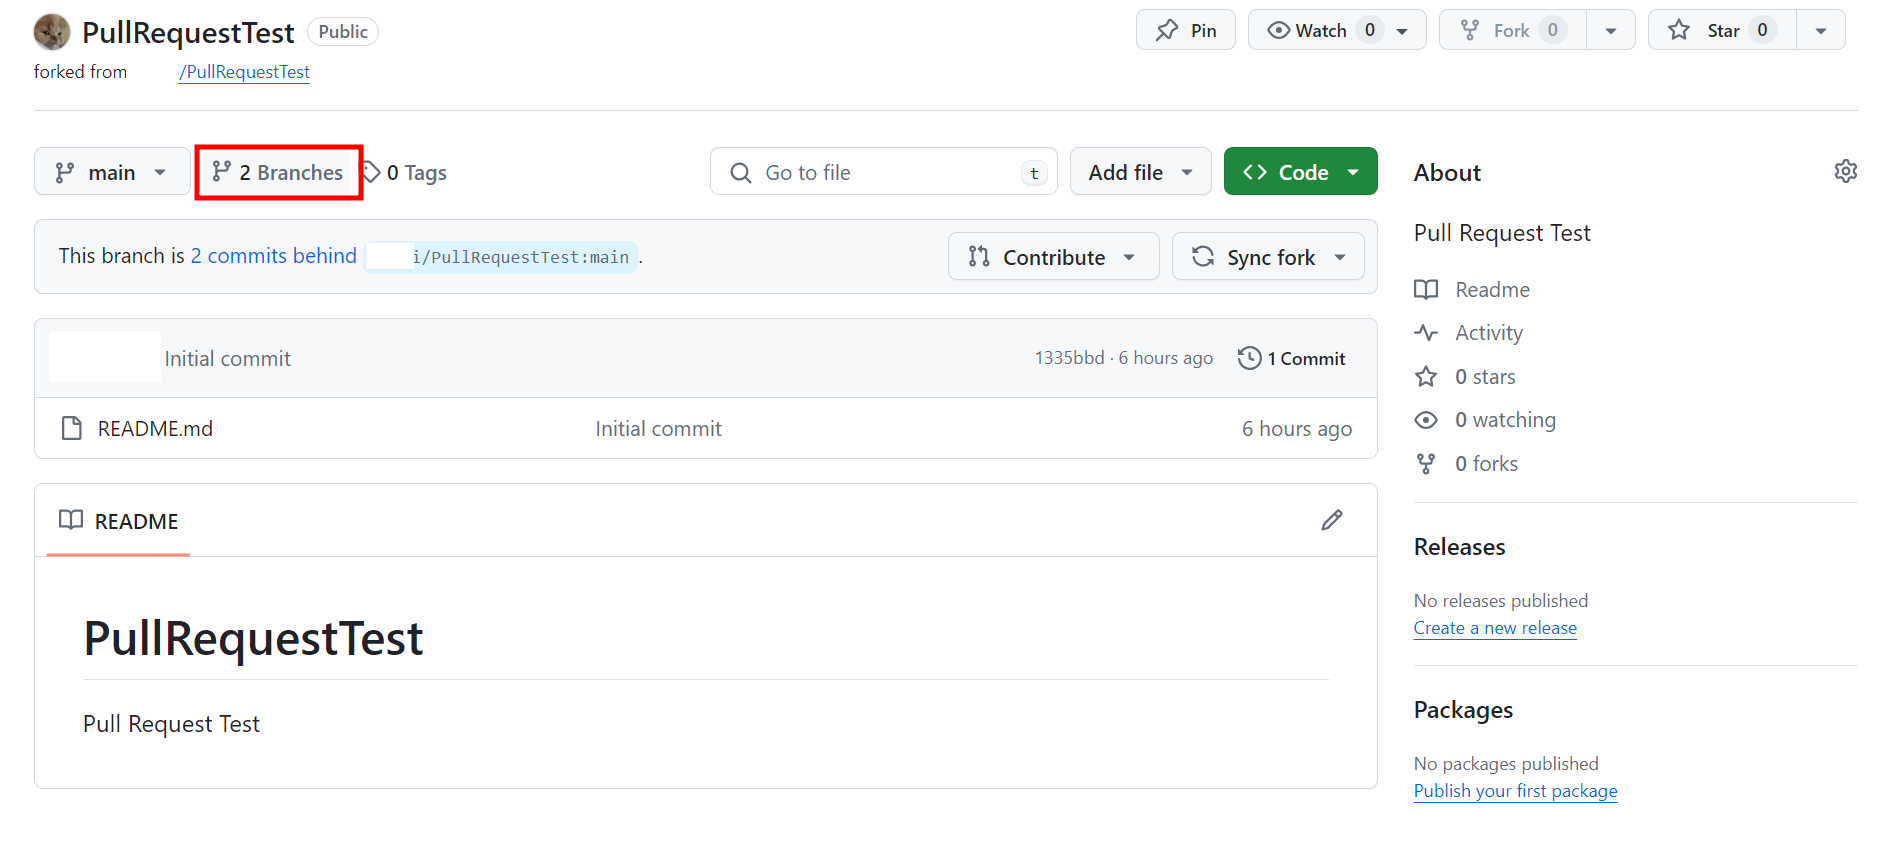The width and height of the screenshot is (1890, 850).
Task: Click the 2 commits behind link
Action: (x=274, y=256)
